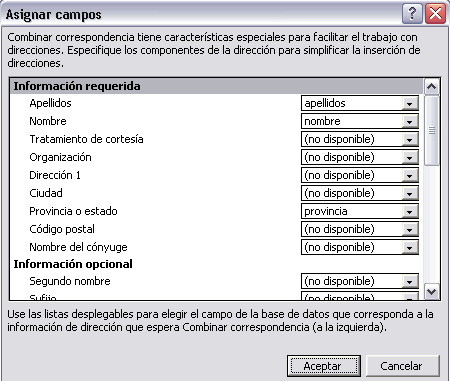Select the Información opcional section header
Viewport: 450px width, 381px height.
point(73,264)
